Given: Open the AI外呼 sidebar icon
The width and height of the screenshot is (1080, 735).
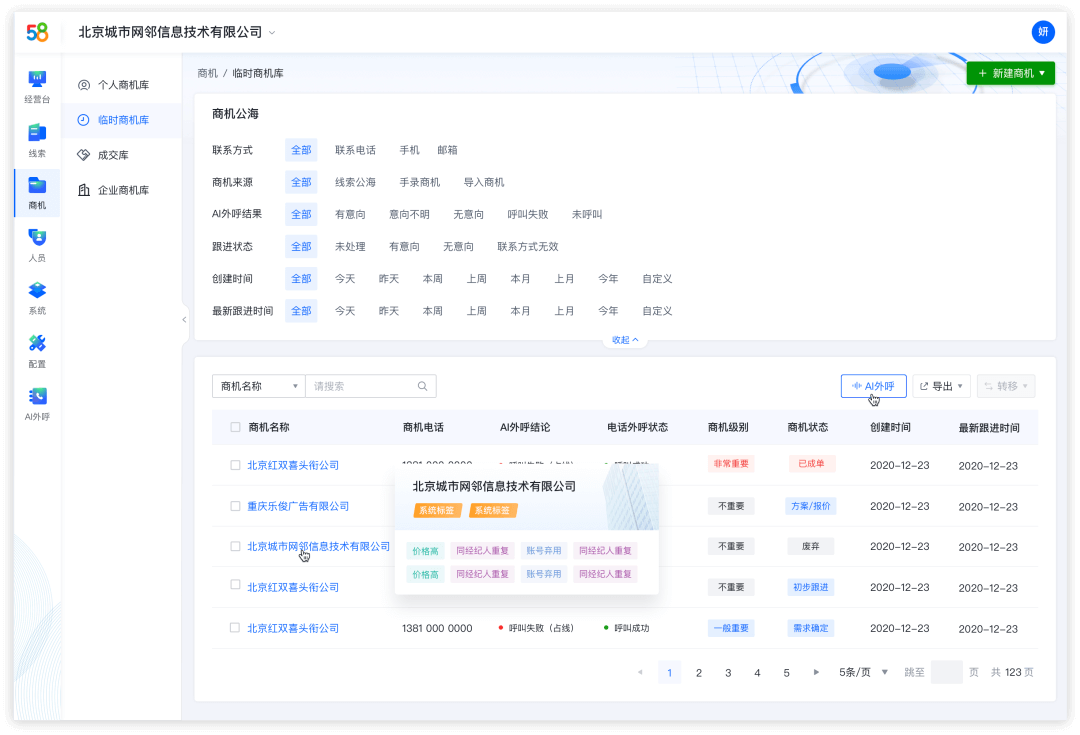Looking at the screenshot, I should 37,404.
